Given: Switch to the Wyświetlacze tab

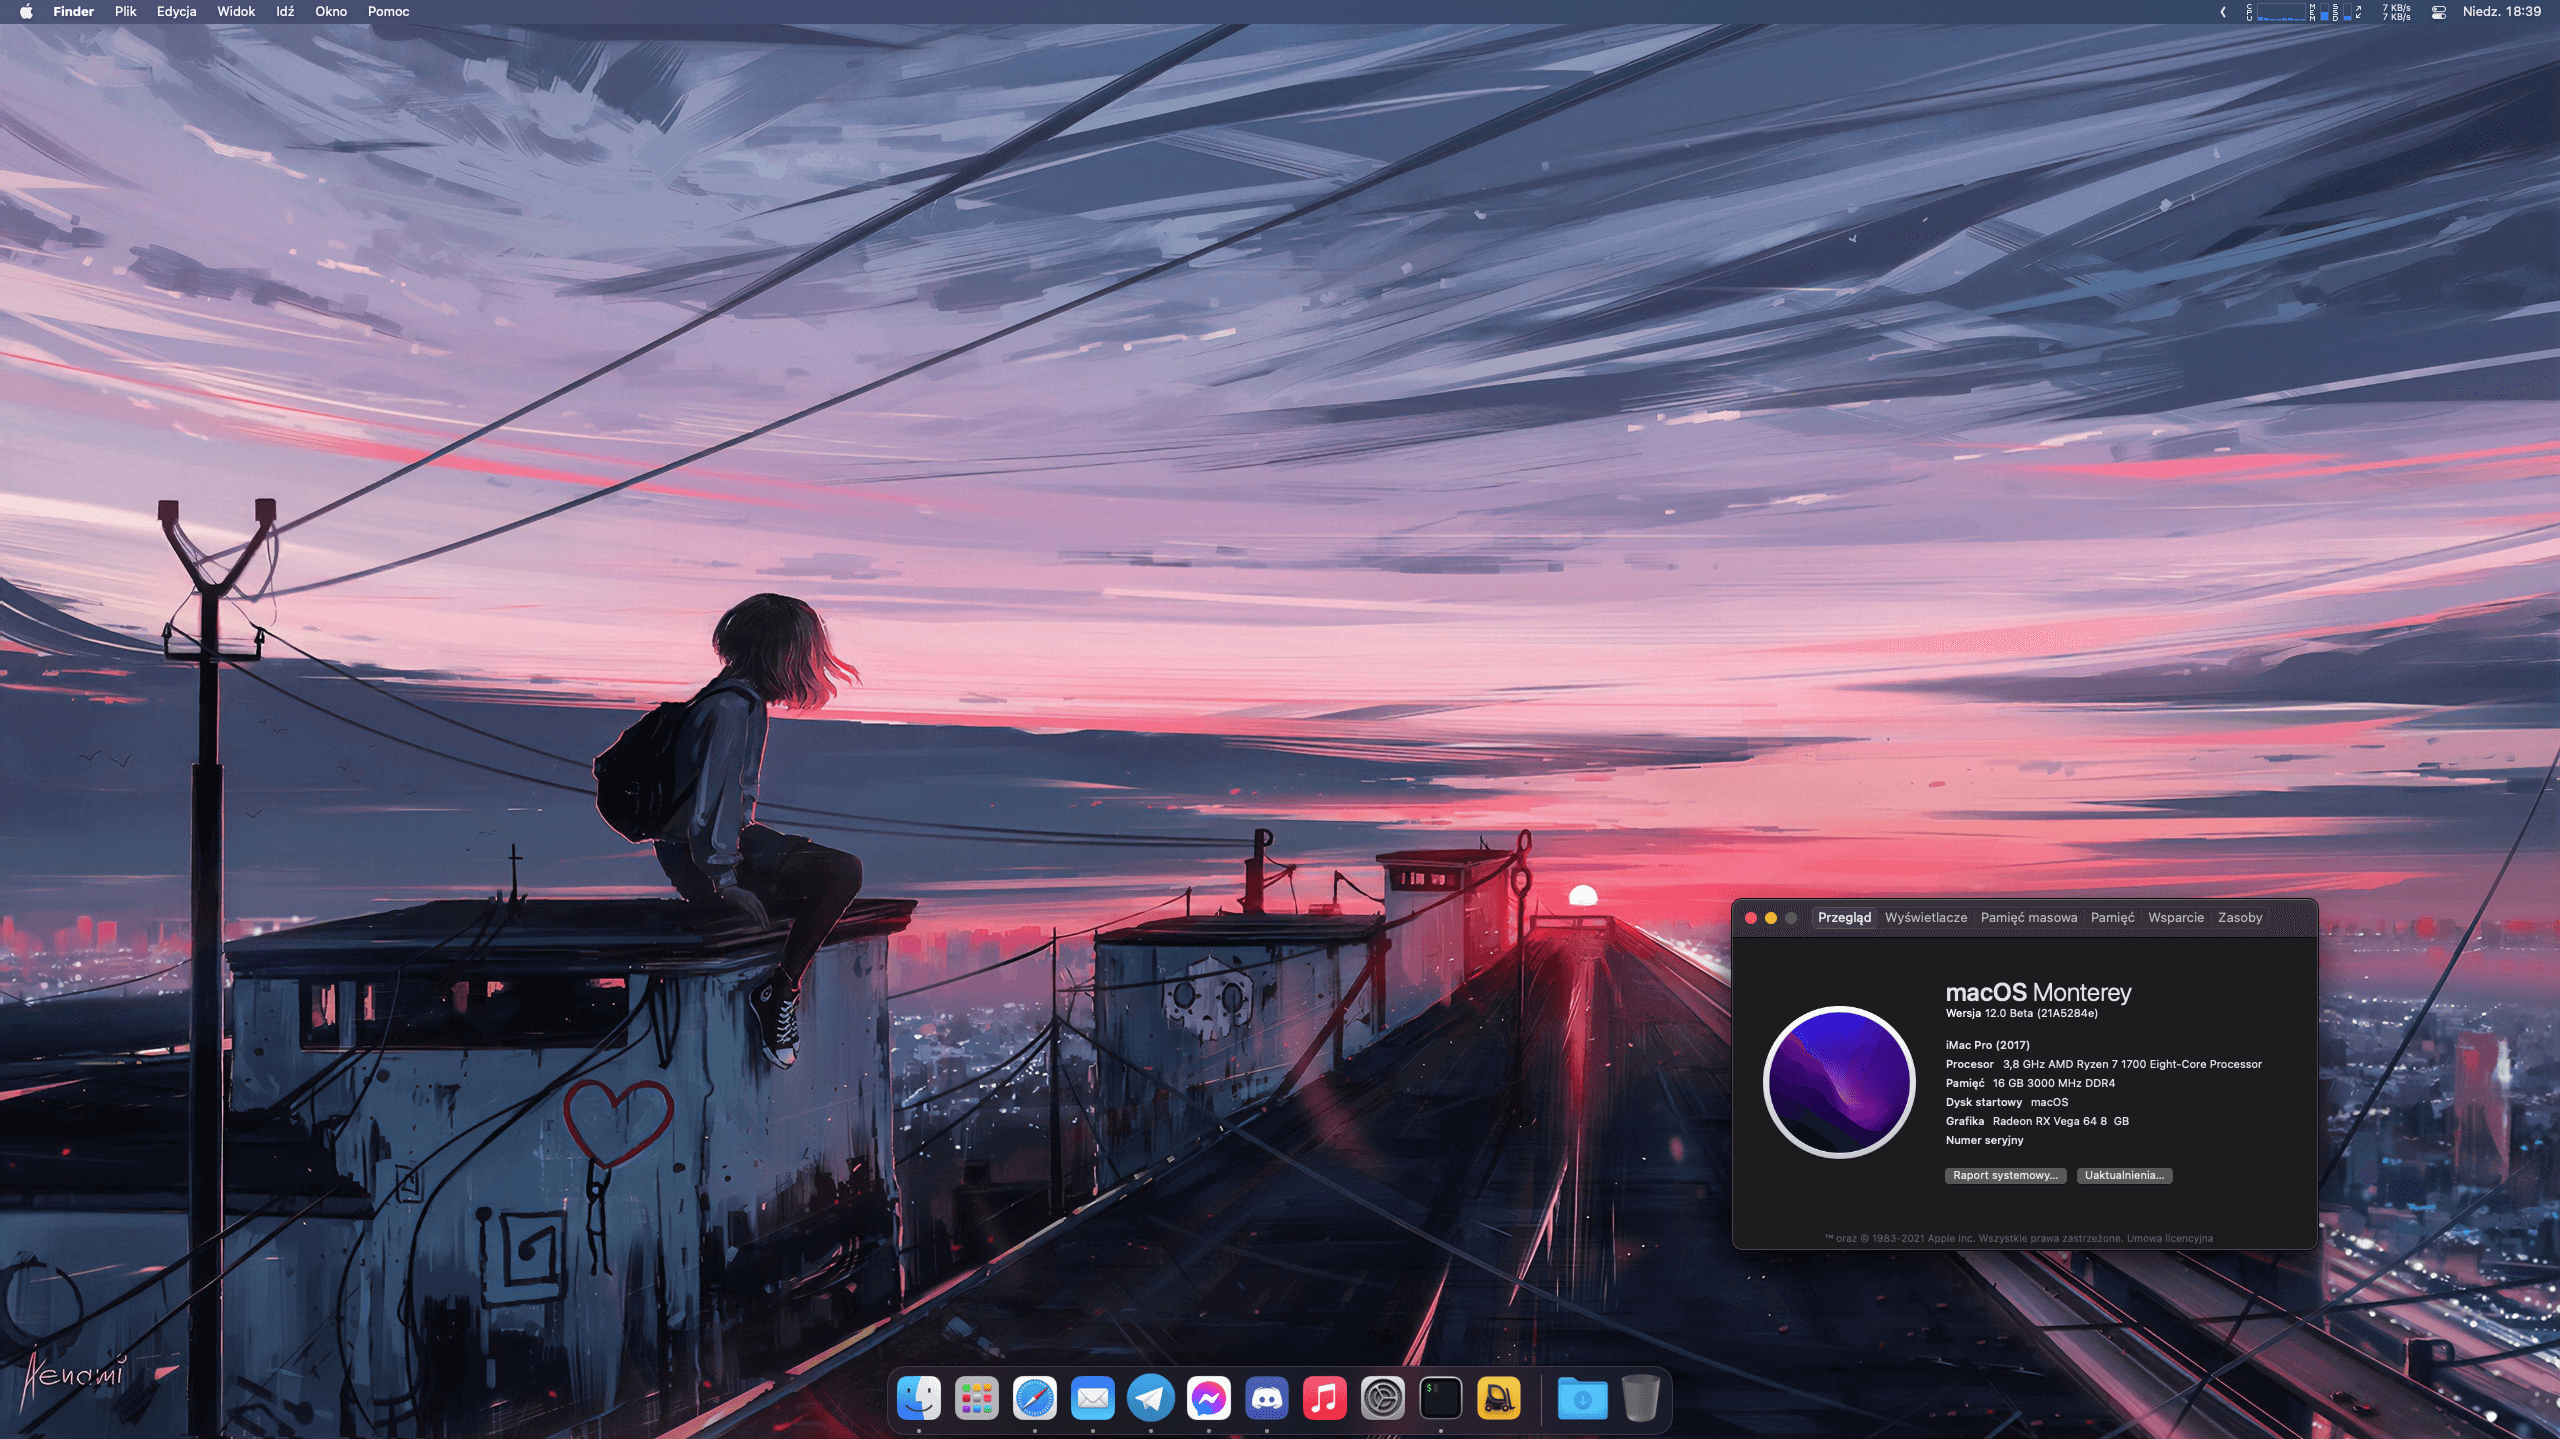Looking at the screenshot, I should (1925, 917).
